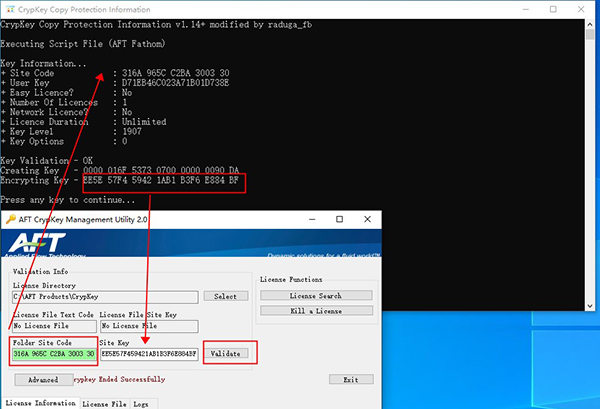Click Kill a License button
Screen dimensions: 600x409
click(316, 311)
